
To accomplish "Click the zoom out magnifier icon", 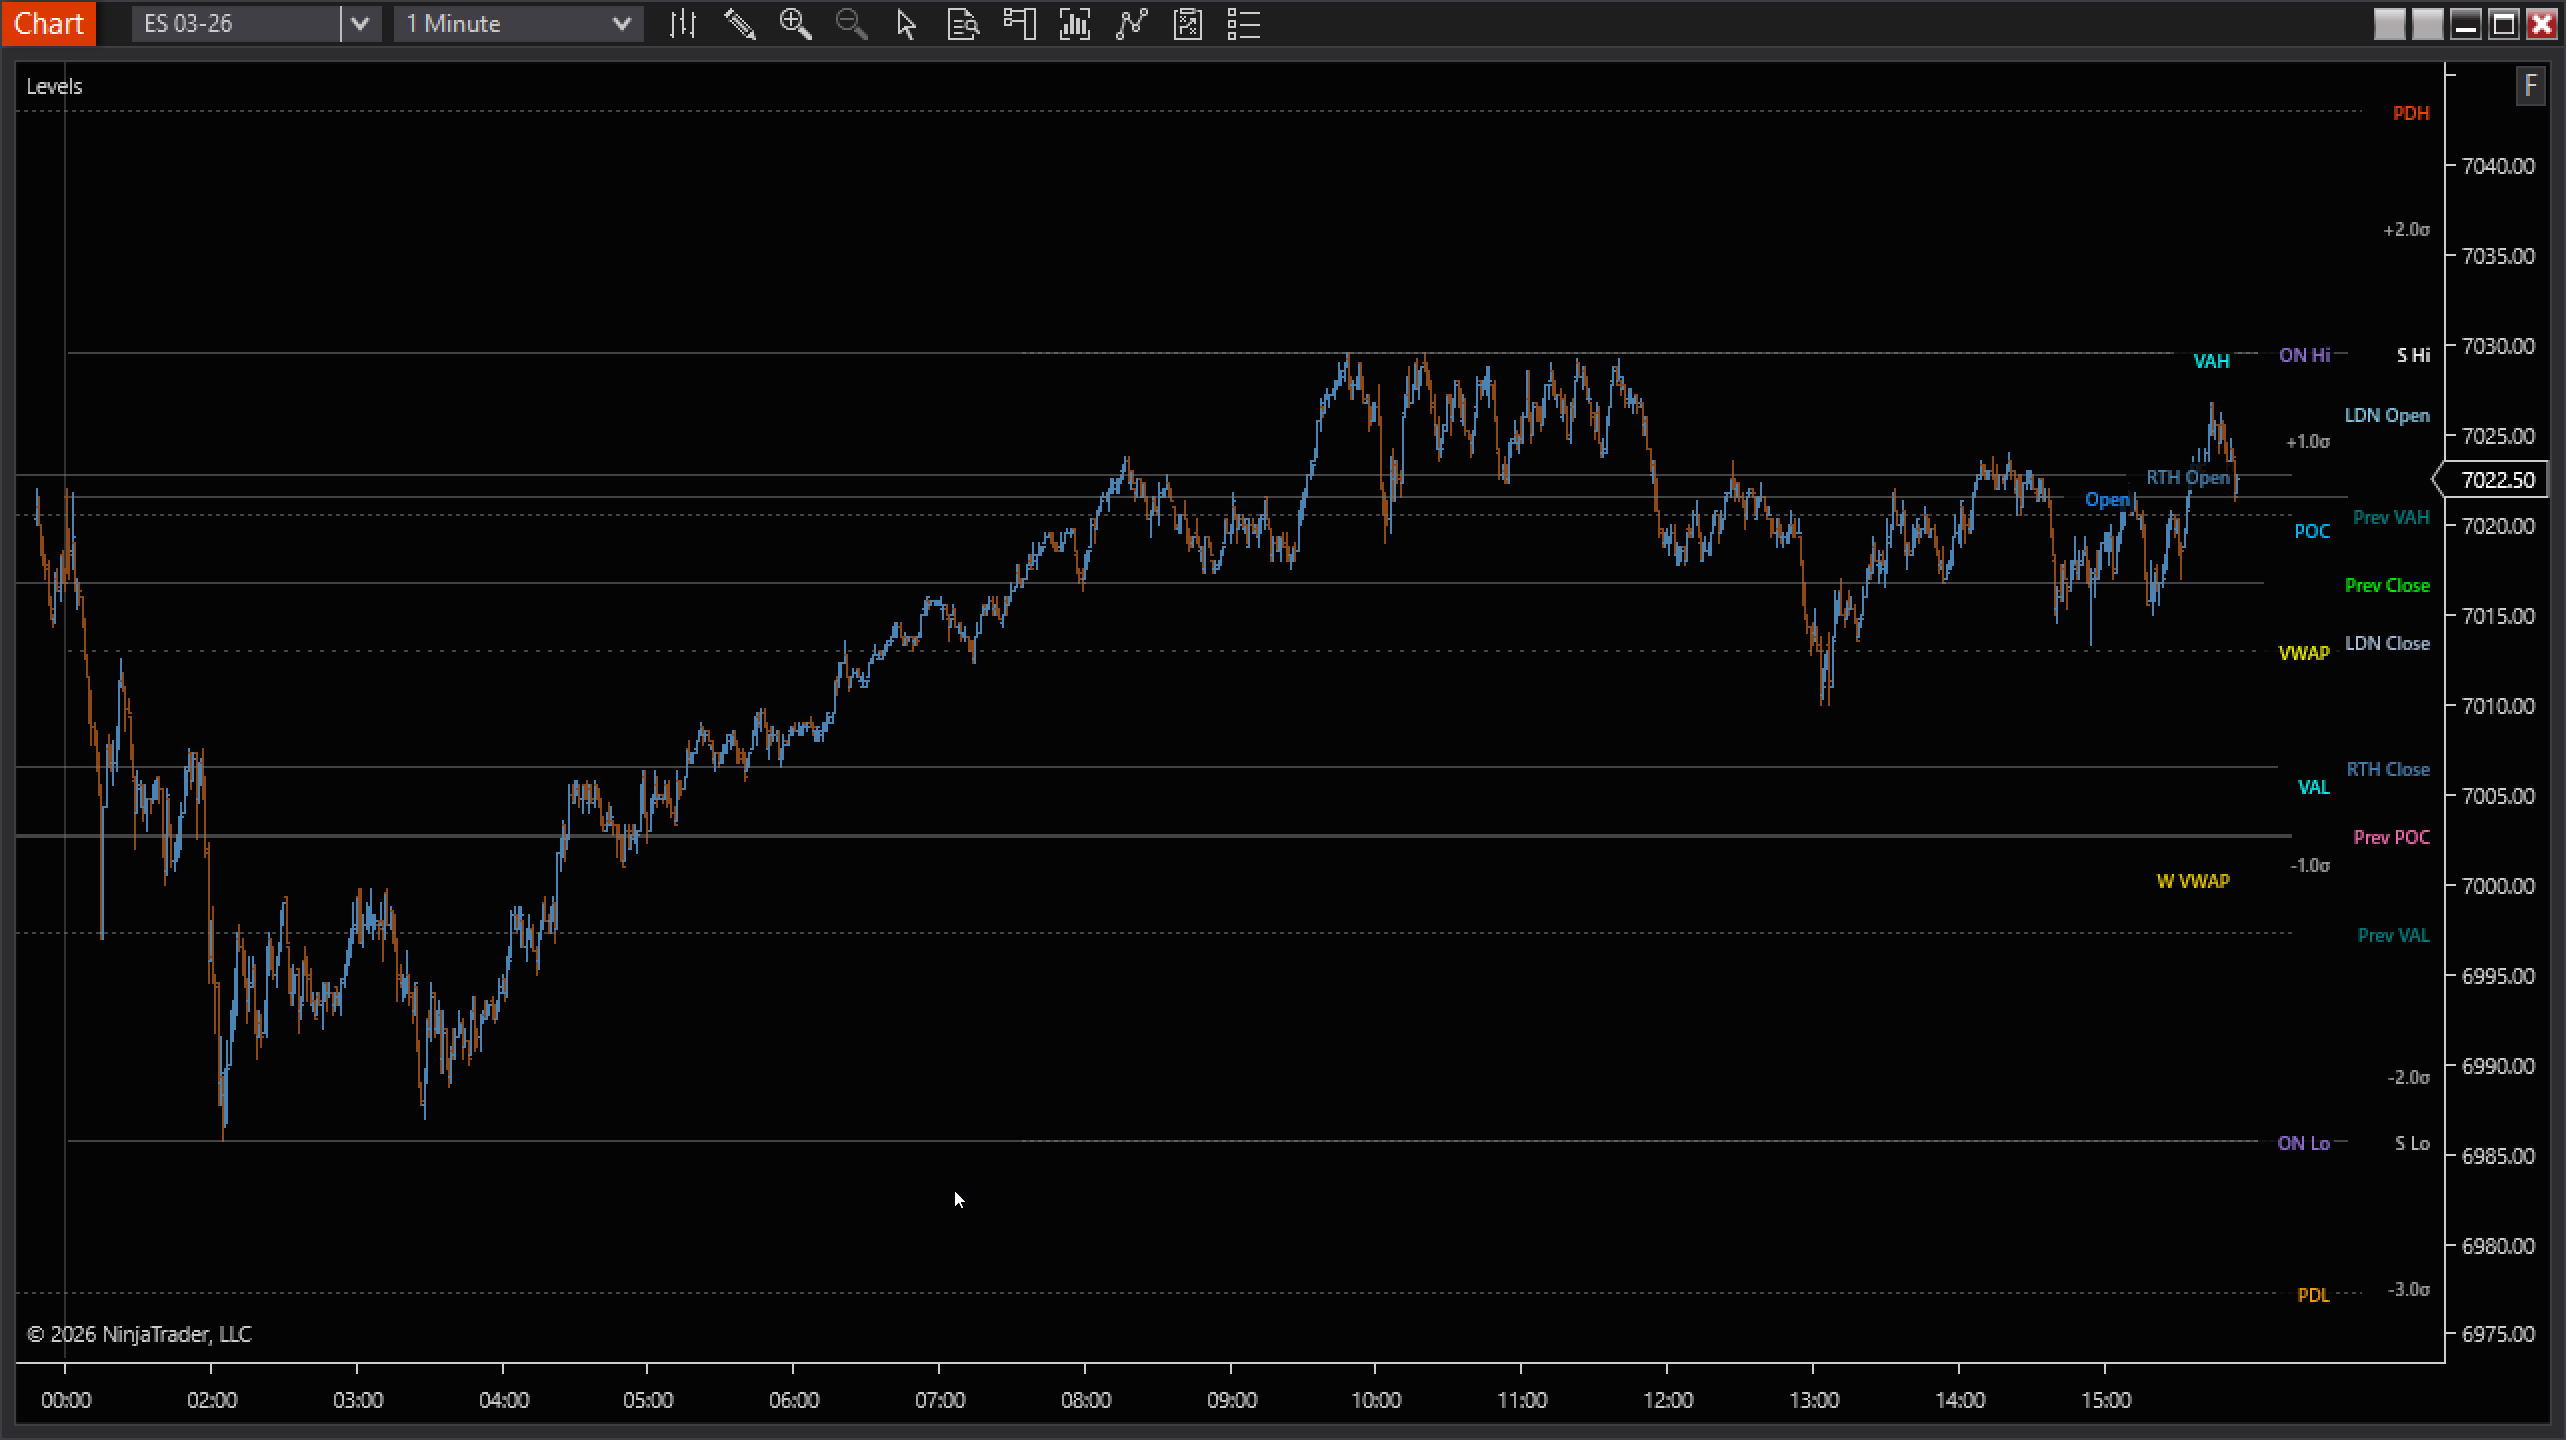I will click(851, 24).
